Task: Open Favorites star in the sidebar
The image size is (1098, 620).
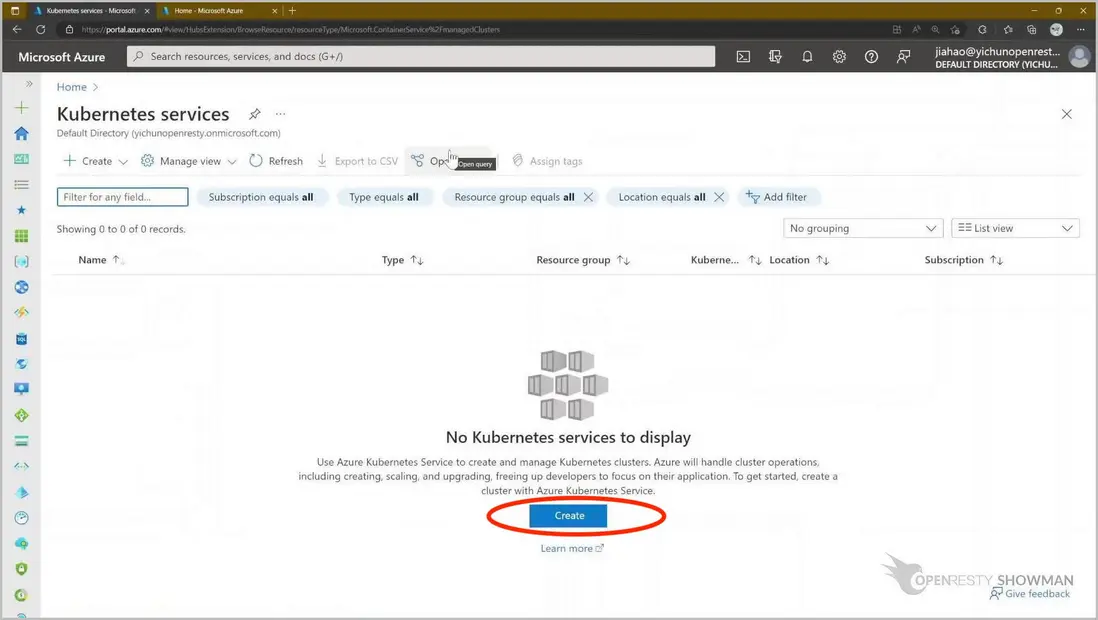Action: tap(22, 210)
